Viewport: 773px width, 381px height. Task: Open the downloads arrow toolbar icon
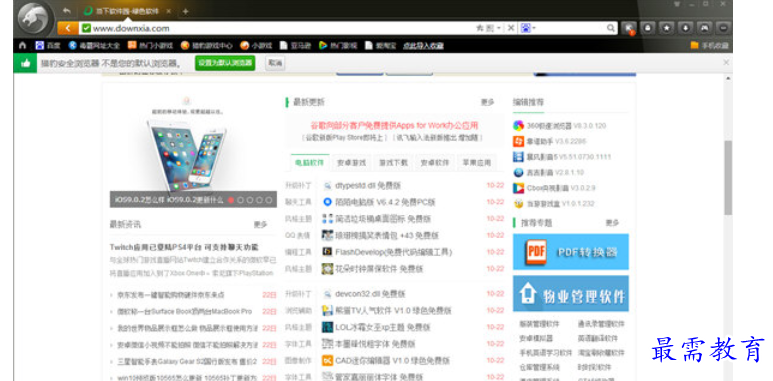685,28
